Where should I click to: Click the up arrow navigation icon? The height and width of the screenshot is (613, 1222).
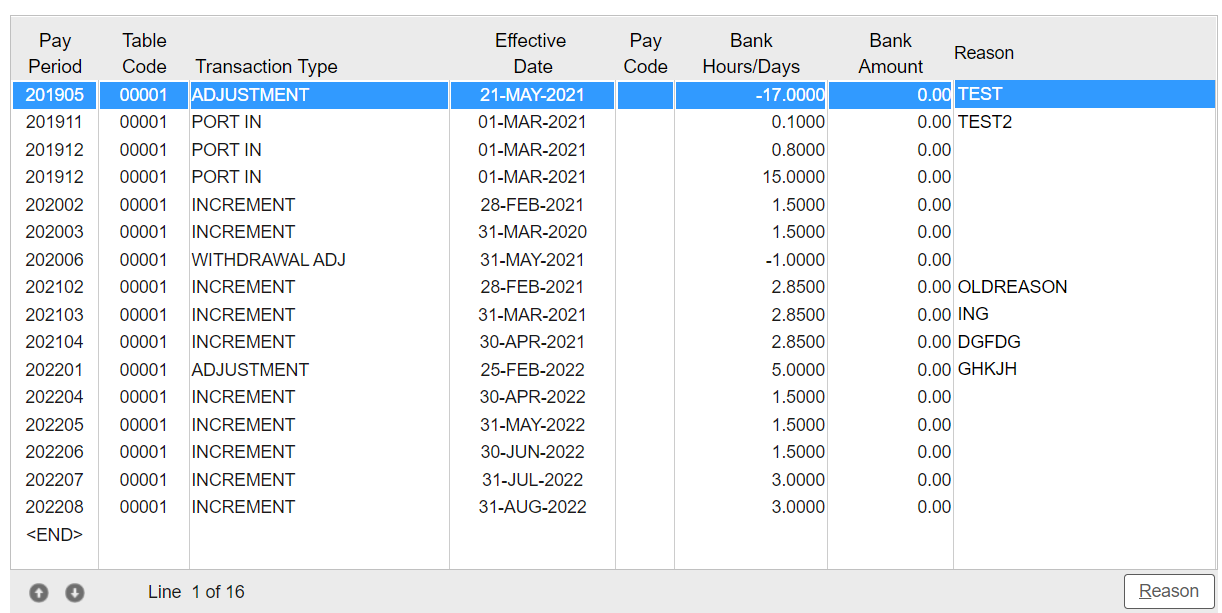click(x=38, y=592)
